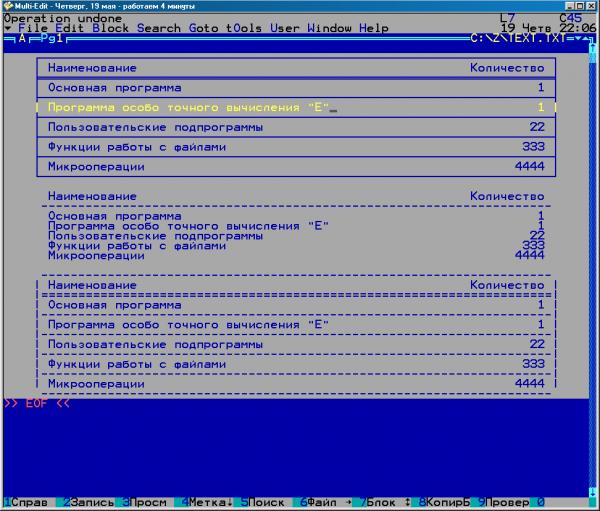Place cursor on the EOF marker line
Image resolution: width=600 pixels, height=511 pixels.
point(37,403)
